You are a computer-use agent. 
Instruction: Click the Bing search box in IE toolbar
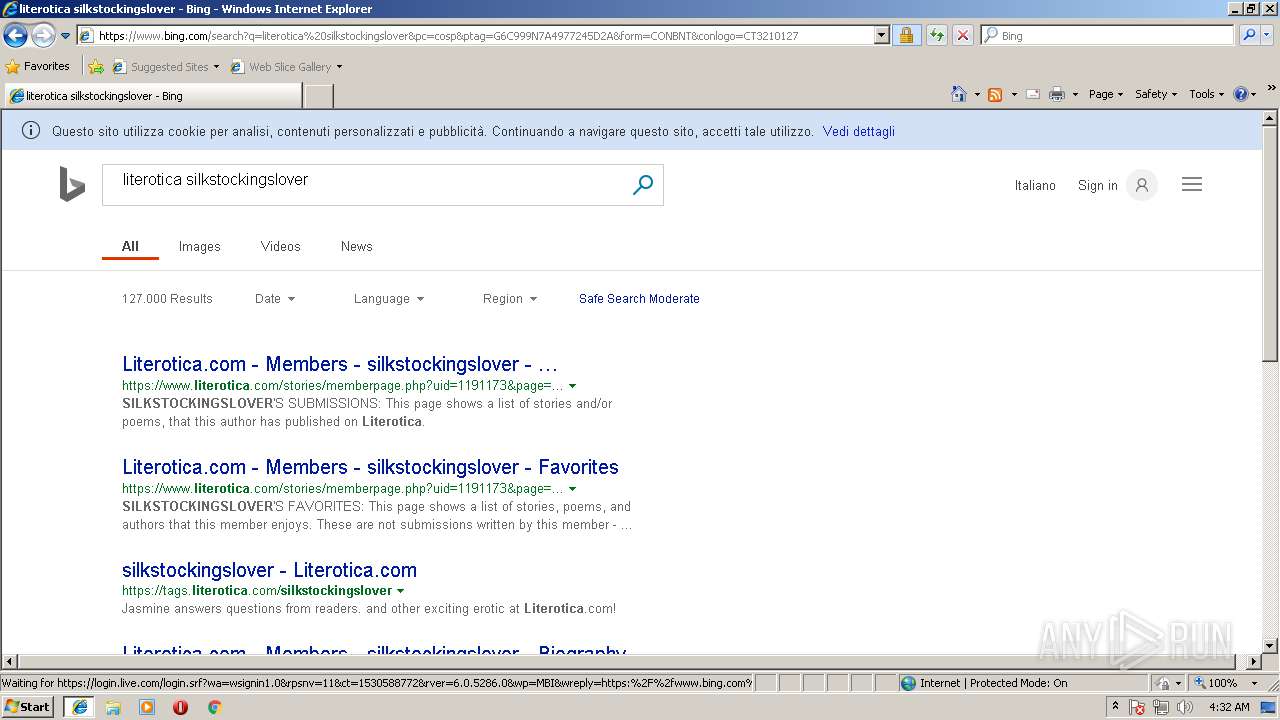[1107, 35]
